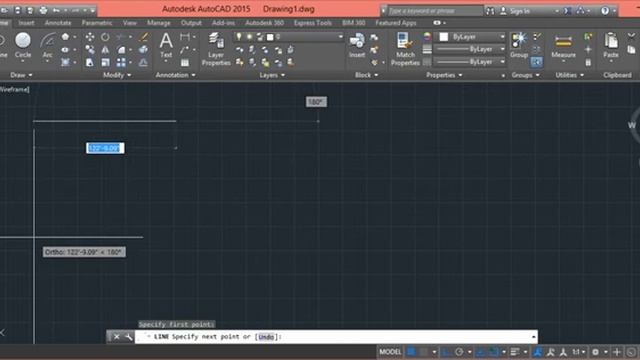Expand the Block panel dropdown
This screenshot has width=640, height=360.
pos(367,75)
